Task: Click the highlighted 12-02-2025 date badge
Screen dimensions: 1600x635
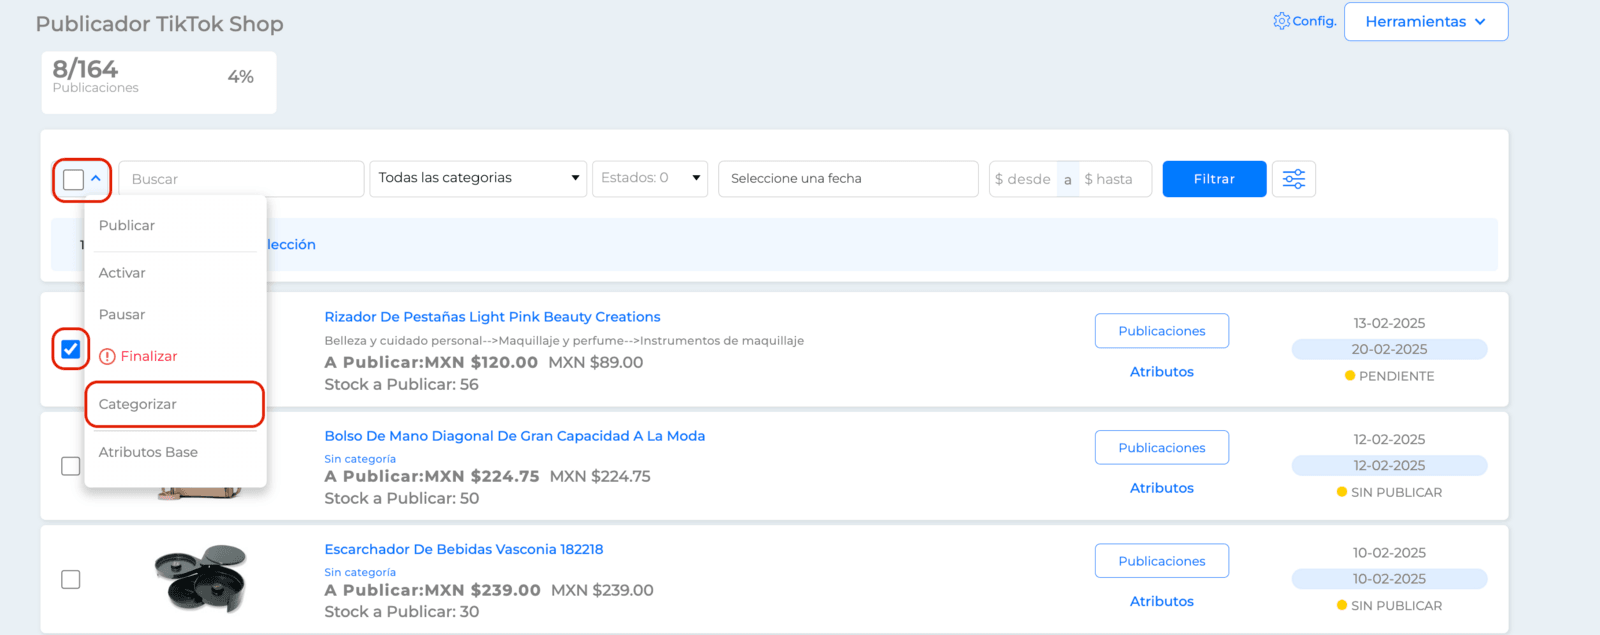Action: pyautogui.click(x=1389, y=465)
